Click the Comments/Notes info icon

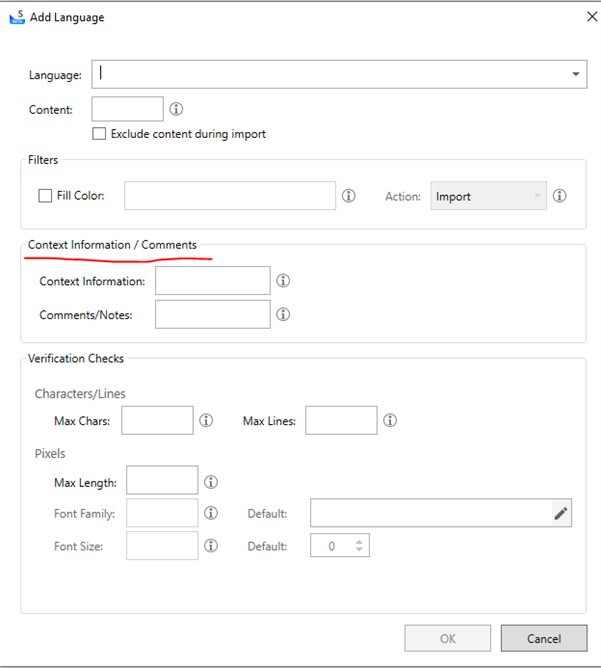tap(283, 314)
